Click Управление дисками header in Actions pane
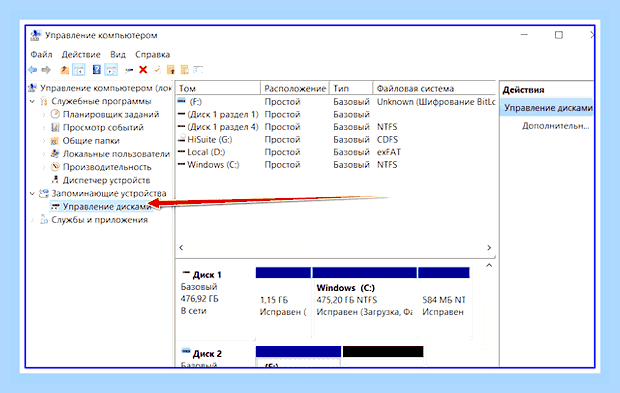The height and width of the screenshot is (393, 620). click(x=548, y=108)
